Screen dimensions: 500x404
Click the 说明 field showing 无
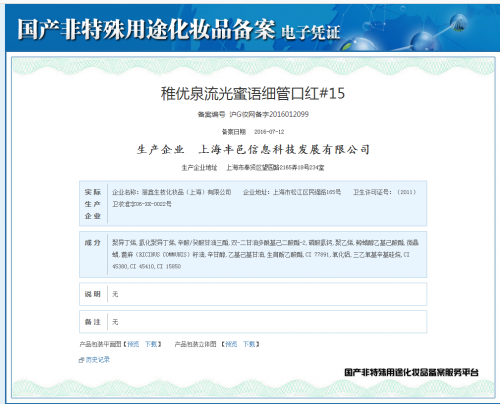(253, 294)
